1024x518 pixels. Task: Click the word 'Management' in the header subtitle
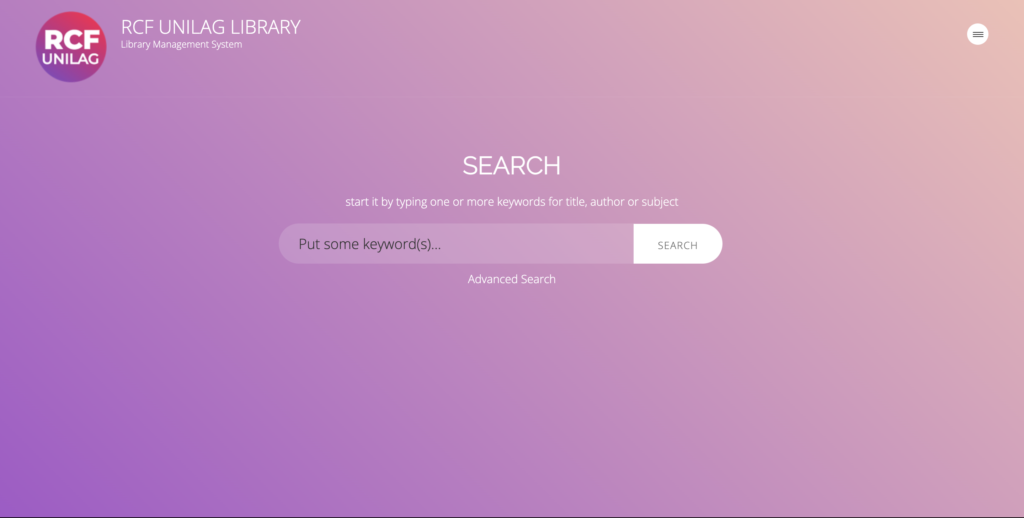(x=184, y=44)
